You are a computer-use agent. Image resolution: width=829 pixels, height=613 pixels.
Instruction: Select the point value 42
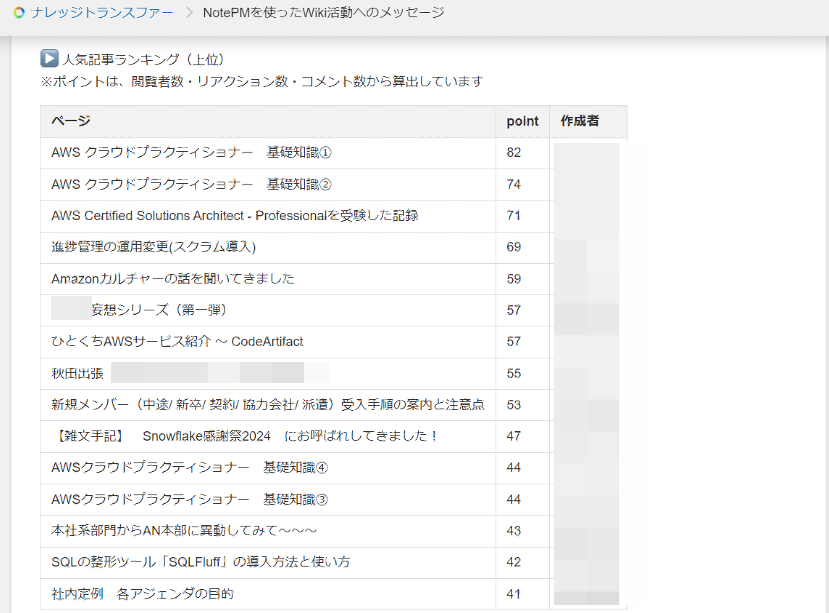pos(514,562)
